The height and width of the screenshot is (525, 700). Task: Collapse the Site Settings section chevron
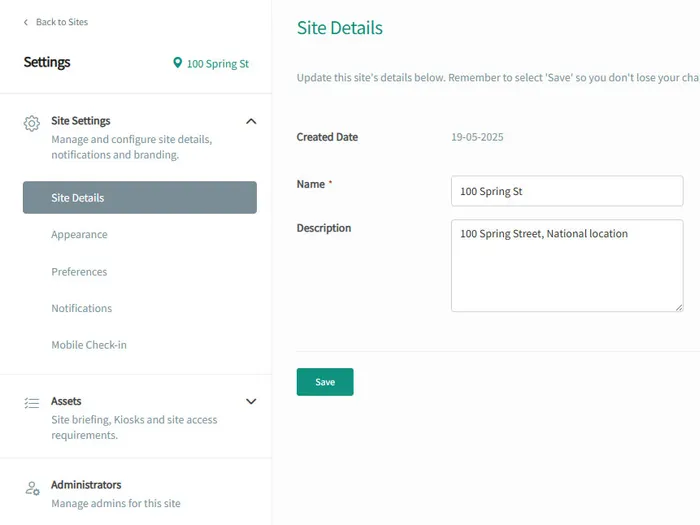251,121
